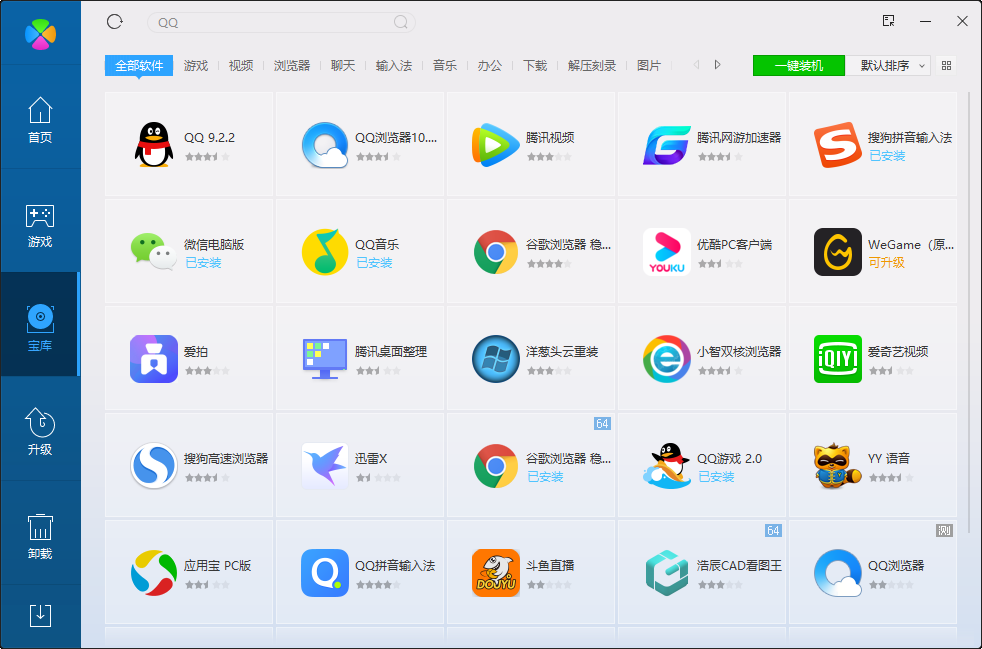Open the 斗鱼直播 Douyu icon

[x=495, y=573]
